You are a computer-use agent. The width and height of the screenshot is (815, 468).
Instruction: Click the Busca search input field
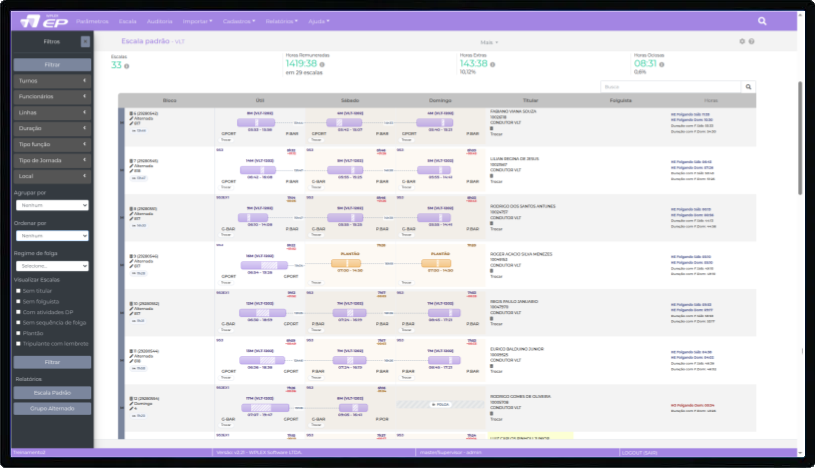(671, 87)
